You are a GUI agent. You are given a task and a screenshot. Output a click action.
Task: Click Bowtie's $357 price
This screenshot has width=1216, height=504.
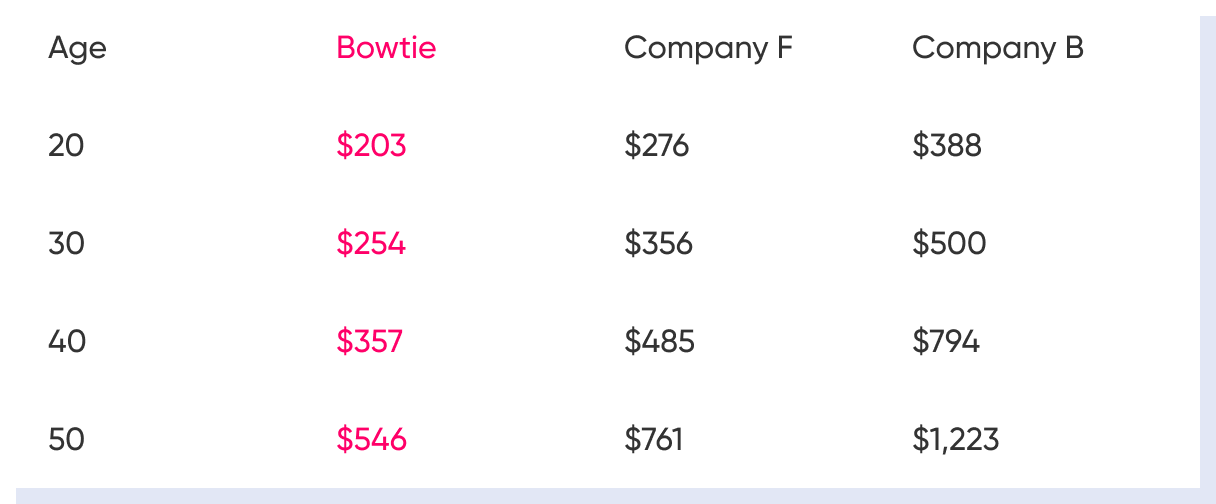[x=369, y=342]
